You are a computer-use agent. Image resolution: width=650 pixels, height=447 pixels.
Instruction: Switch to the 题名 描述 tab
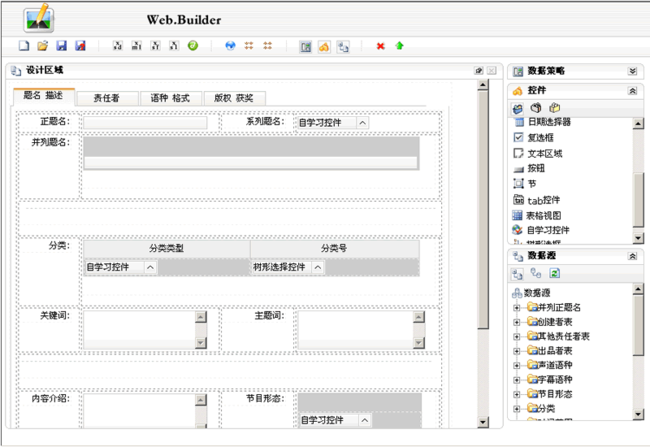pos(44,96)
